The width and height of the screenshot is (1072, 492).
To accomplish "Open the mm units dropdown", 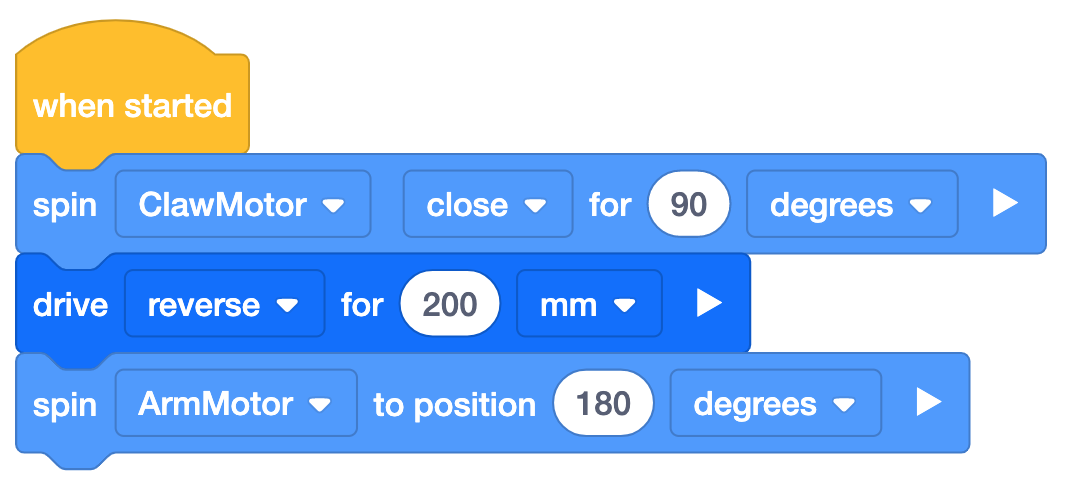I will [588, 304].
